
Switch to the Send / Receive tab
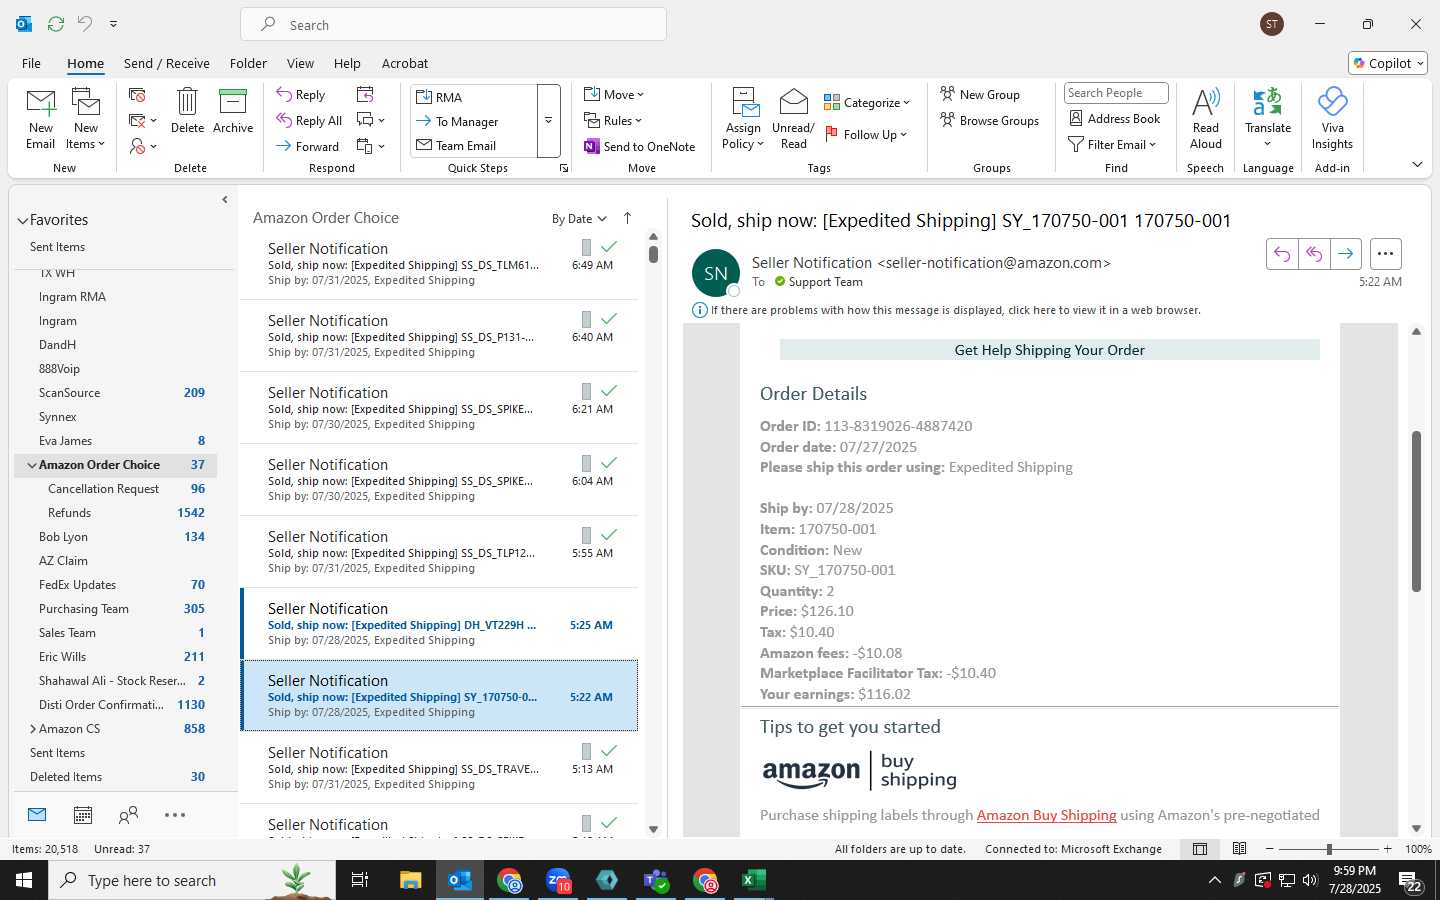click(x=167, y=63)
